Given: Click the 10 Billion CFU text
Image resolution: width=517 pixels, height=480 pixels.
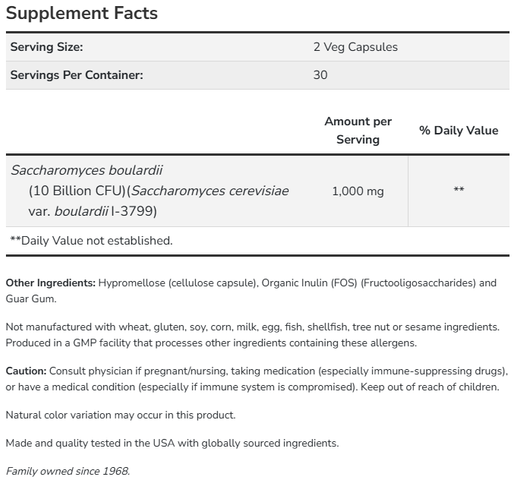Looking at the screenshot, I should (x=77, y=191).
